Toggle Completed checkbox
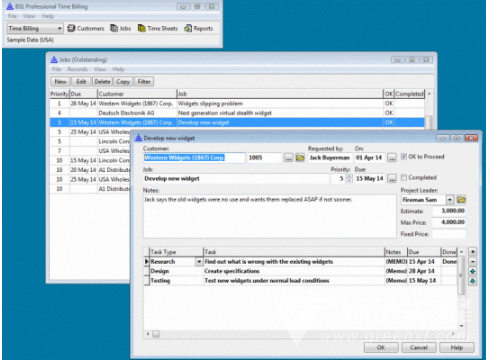Image resolution: width=486 pixels, height=360 pixels. [x=404, y=178]
